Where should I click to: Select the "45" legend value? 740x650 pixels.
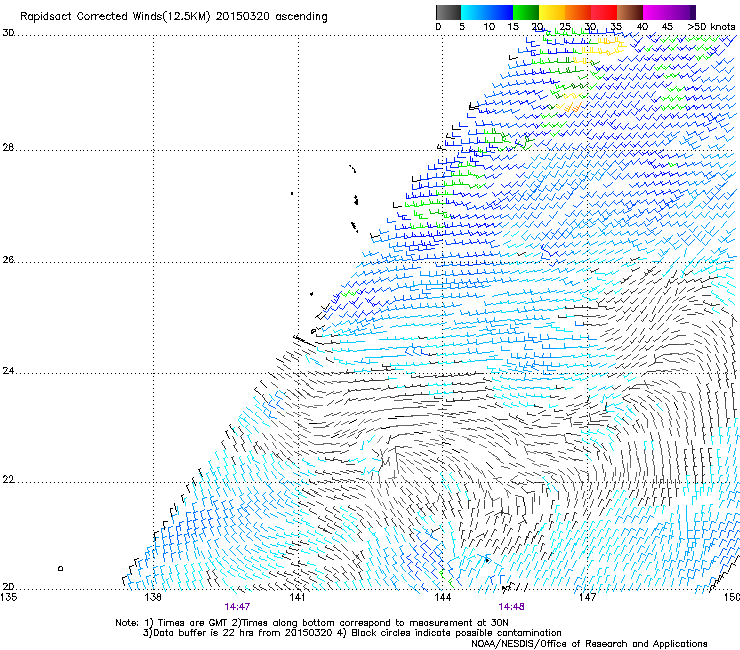(x=667, y=27)
